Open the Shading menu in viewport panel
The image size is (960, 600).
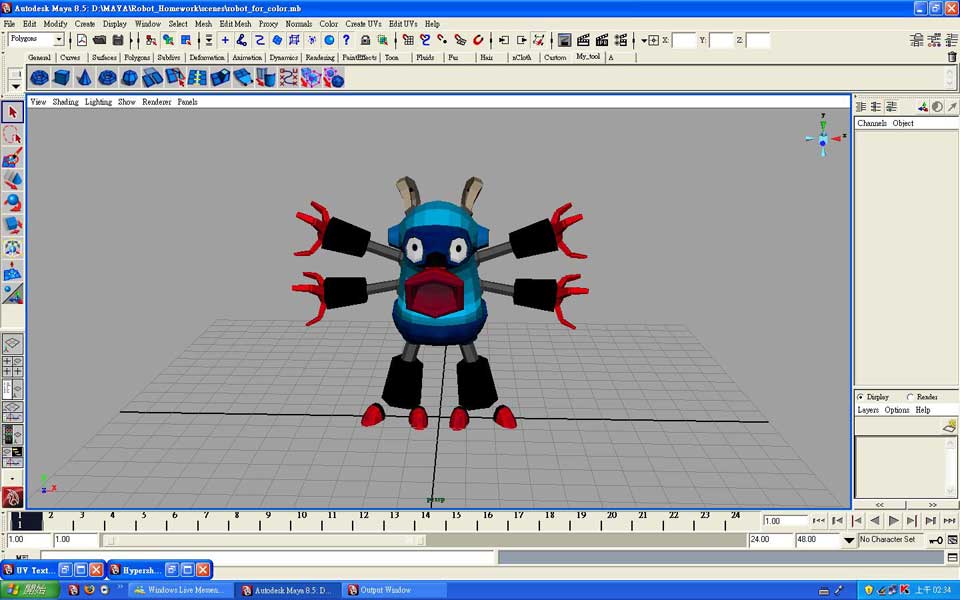(65, 102)
